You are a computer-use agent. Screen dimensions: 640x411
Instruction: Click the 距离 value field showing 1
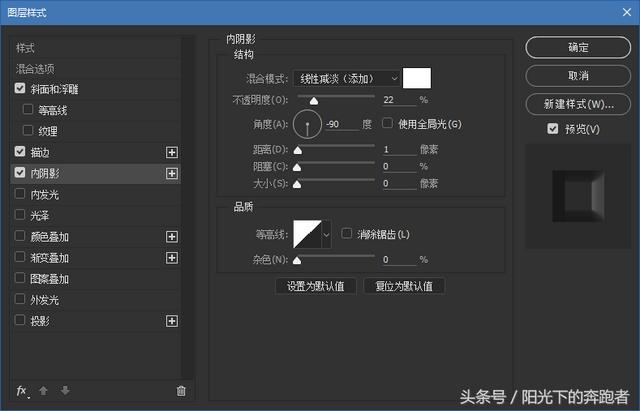[x=399, y=149]
